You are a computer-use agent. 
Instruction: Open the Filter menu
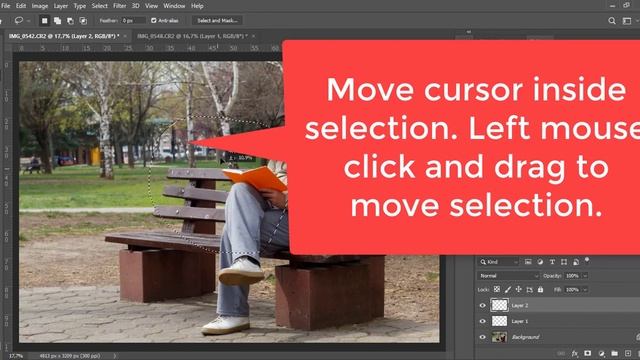click(120, 6)
